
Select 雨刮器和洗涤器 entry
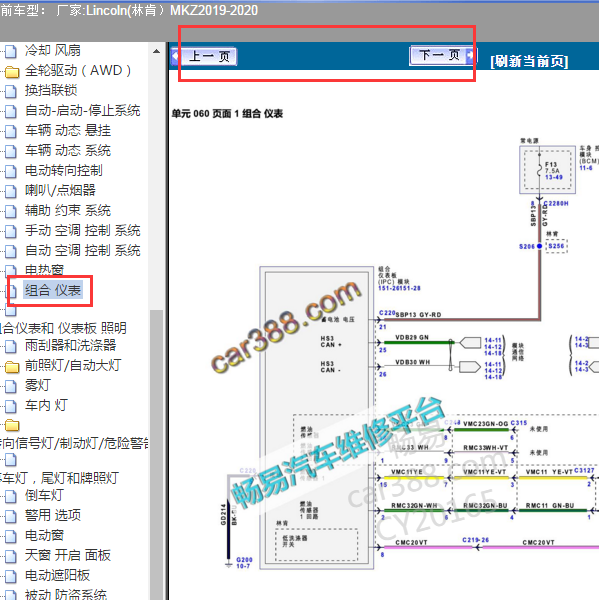[x=70, y=345]
